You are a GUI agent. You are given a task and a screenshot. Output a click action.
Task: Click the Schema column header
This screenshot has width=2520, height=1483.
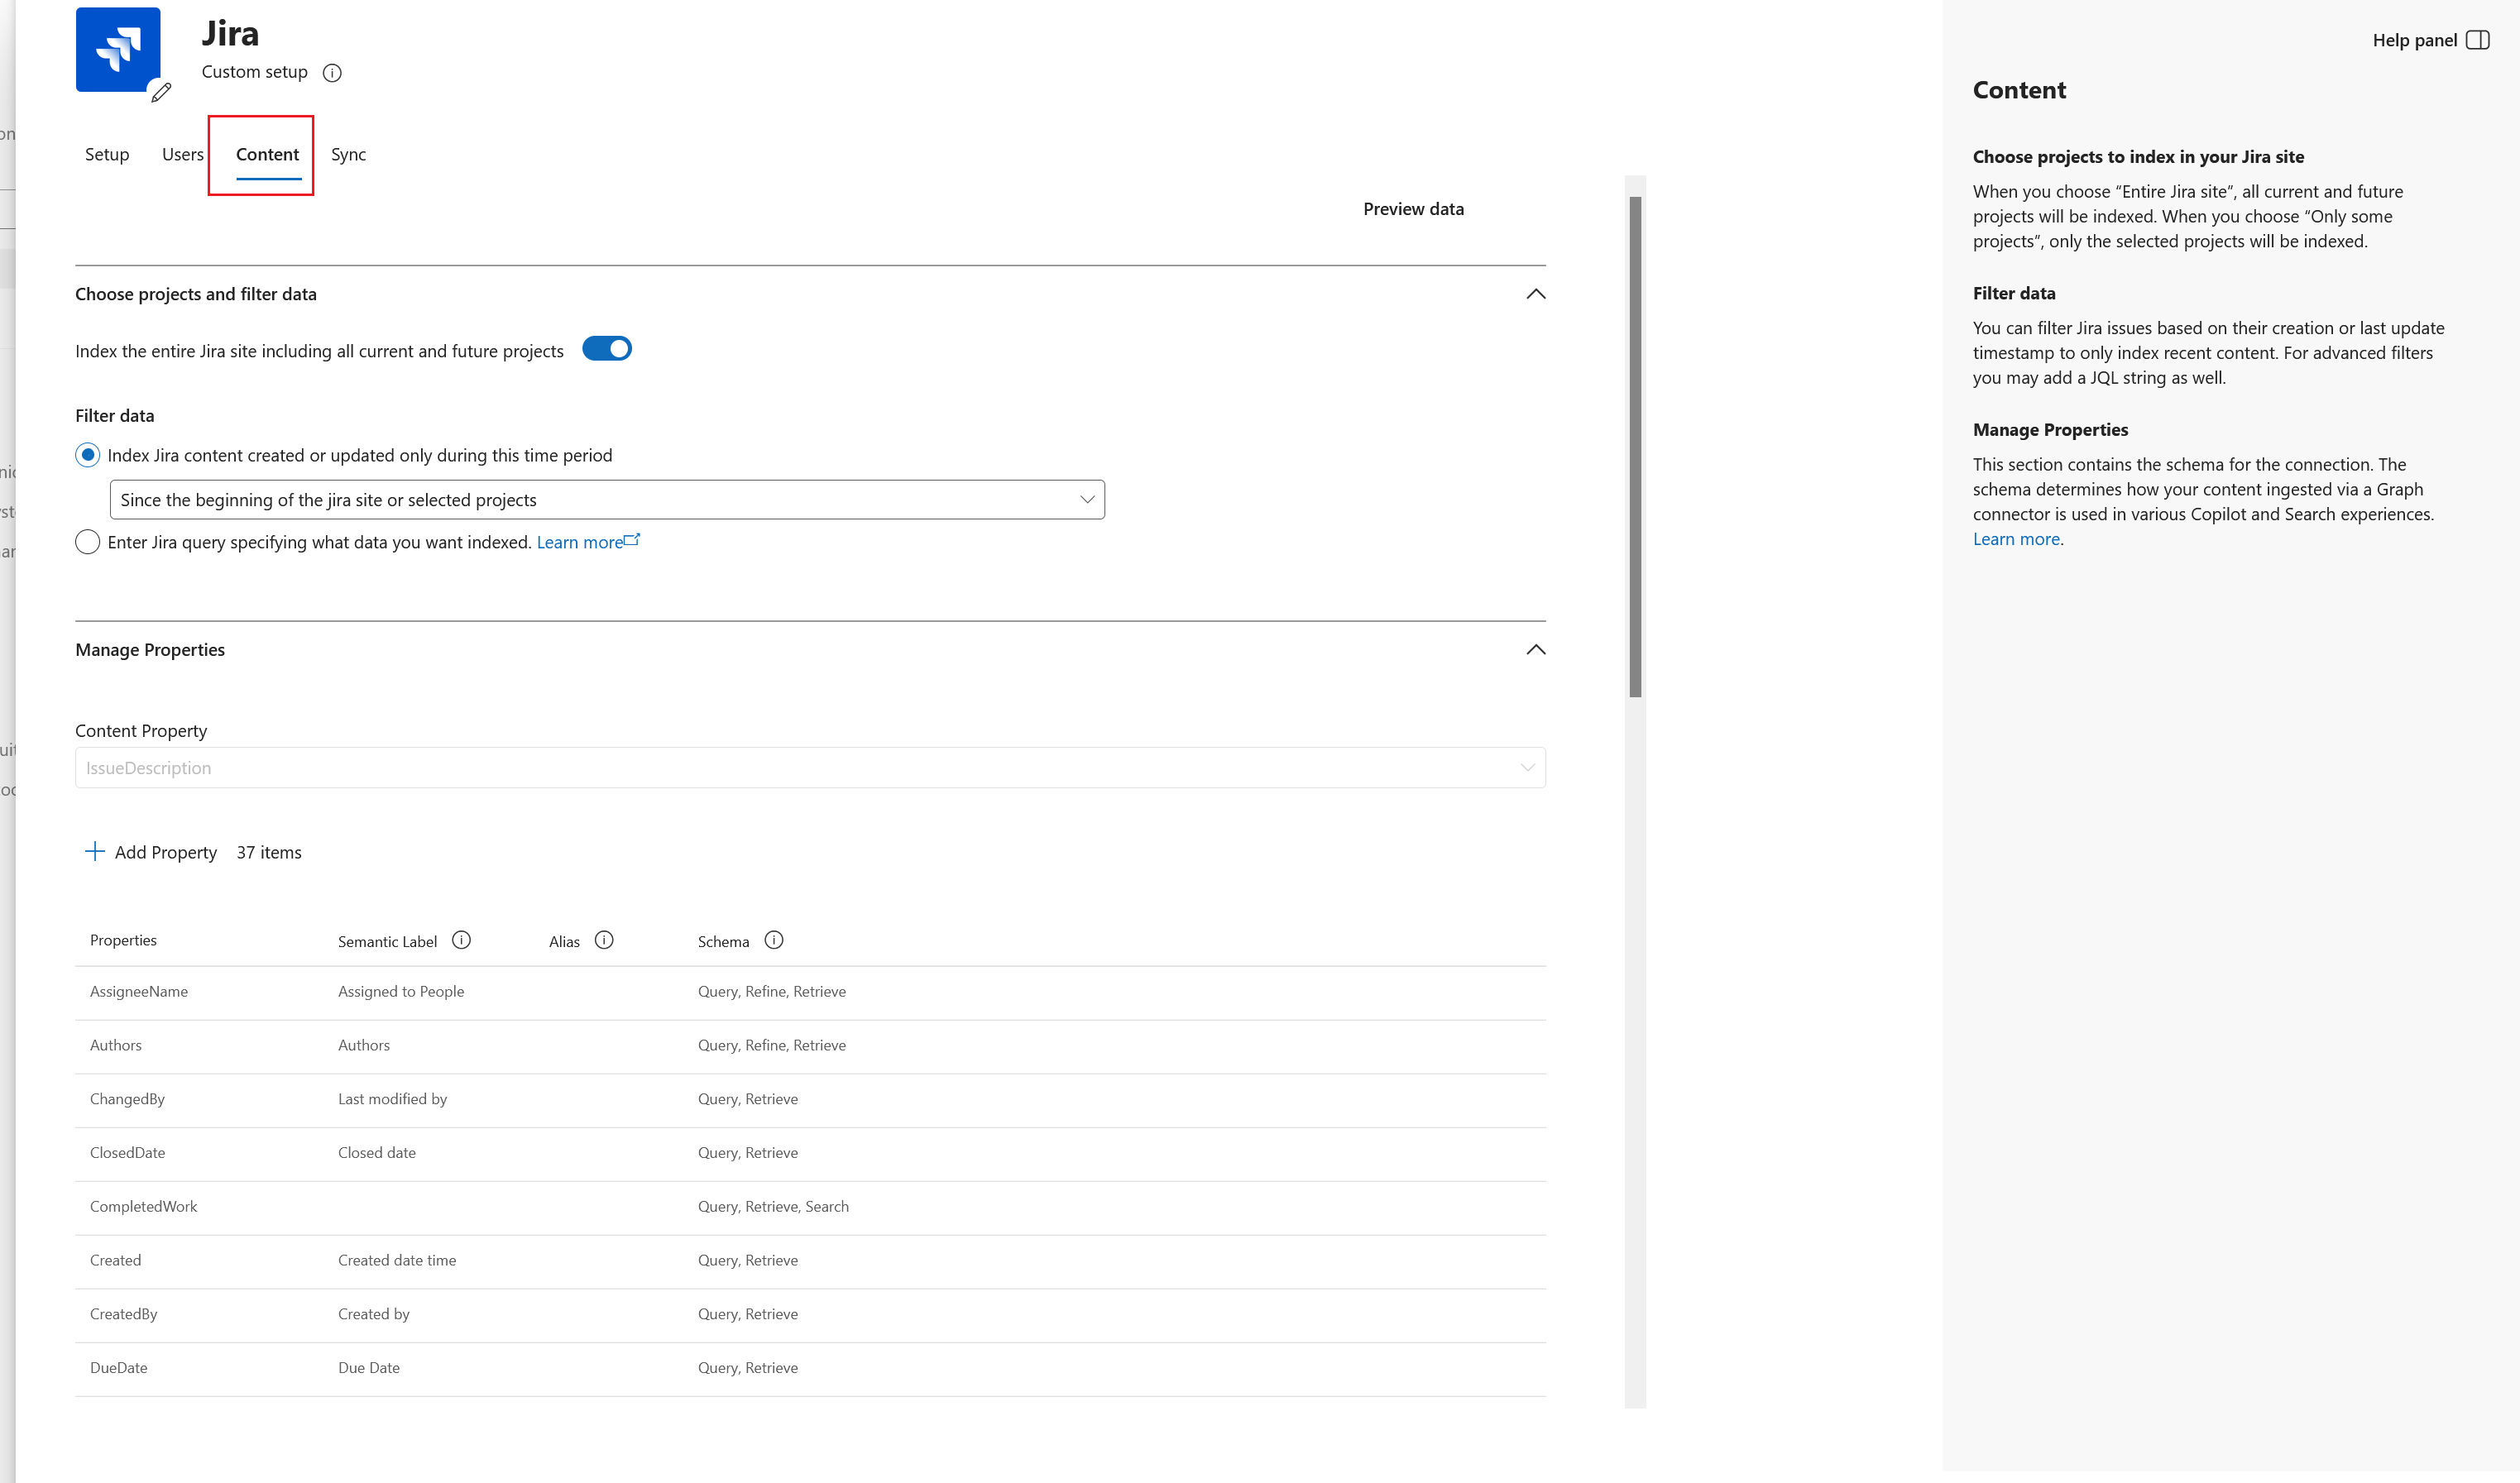tap(723, 941)
